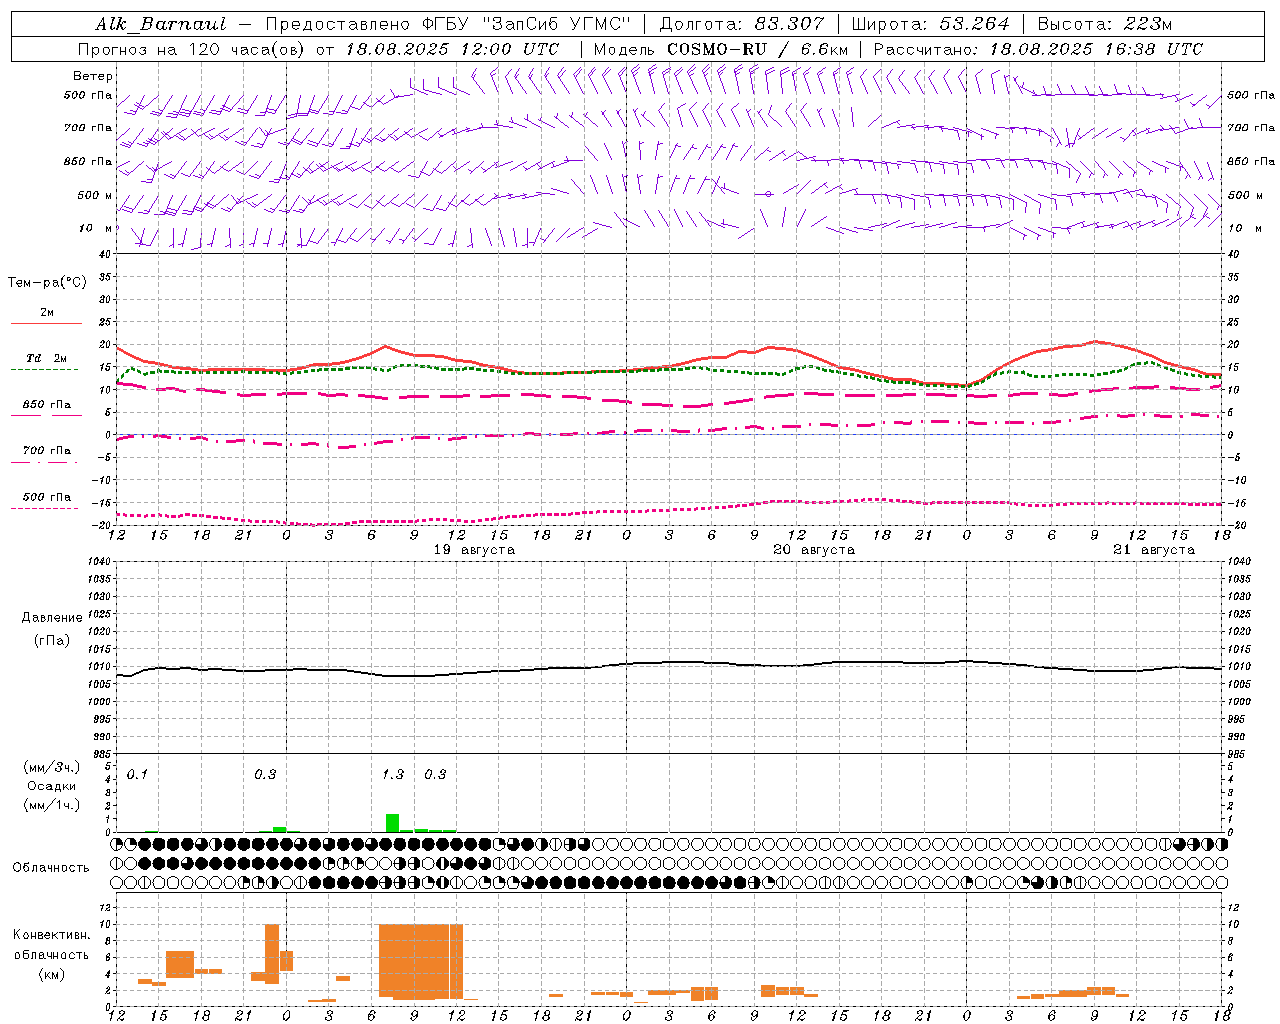Click the tallest green precipitation bar
The width and height of the screenshot is (1280, 1024).
tap(392, 823)
